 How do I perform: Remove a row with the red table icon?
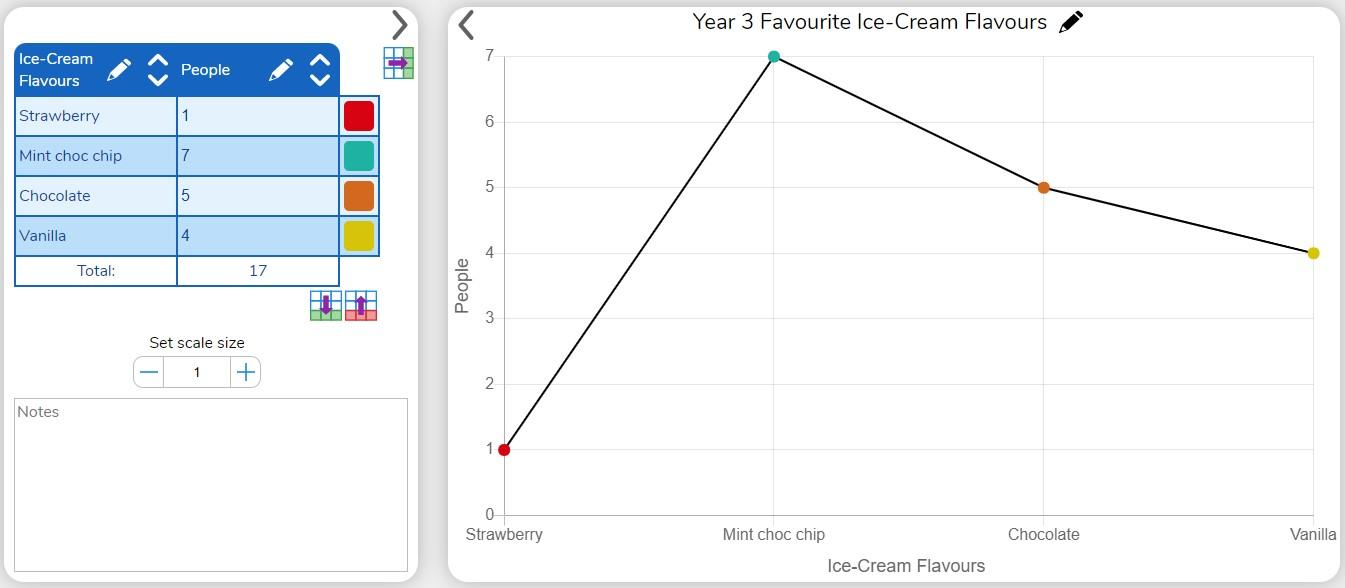click(x=361, y=306)
